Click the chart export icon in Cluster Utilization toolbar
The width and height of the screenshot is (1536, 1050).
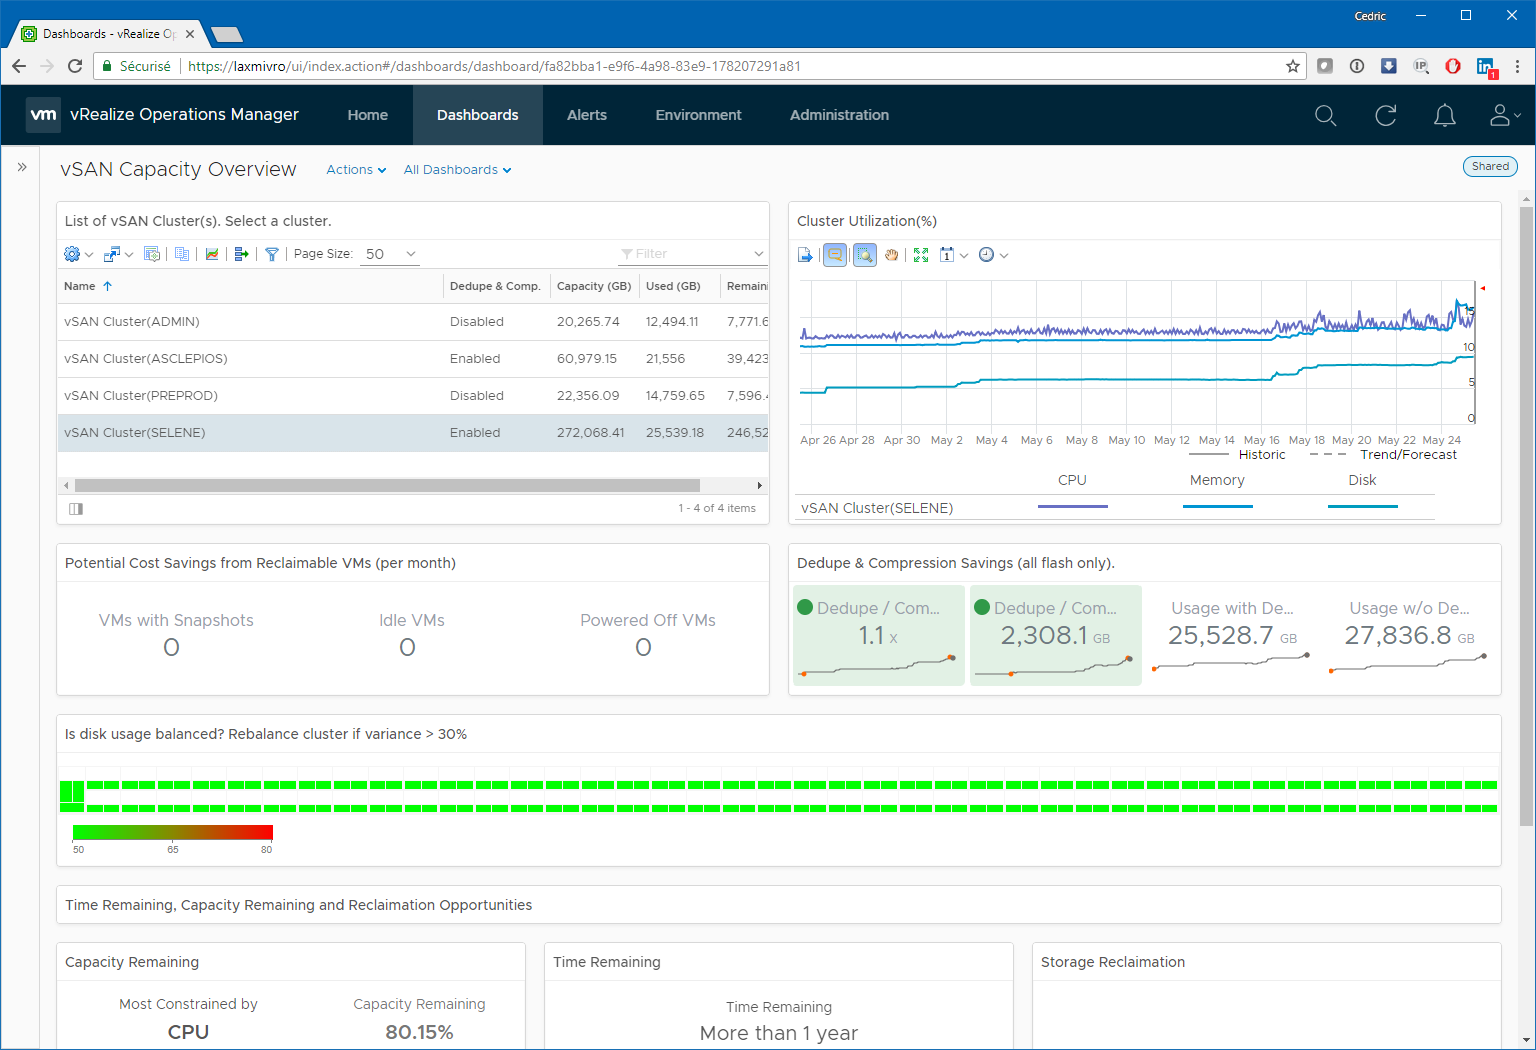(806, 255)
